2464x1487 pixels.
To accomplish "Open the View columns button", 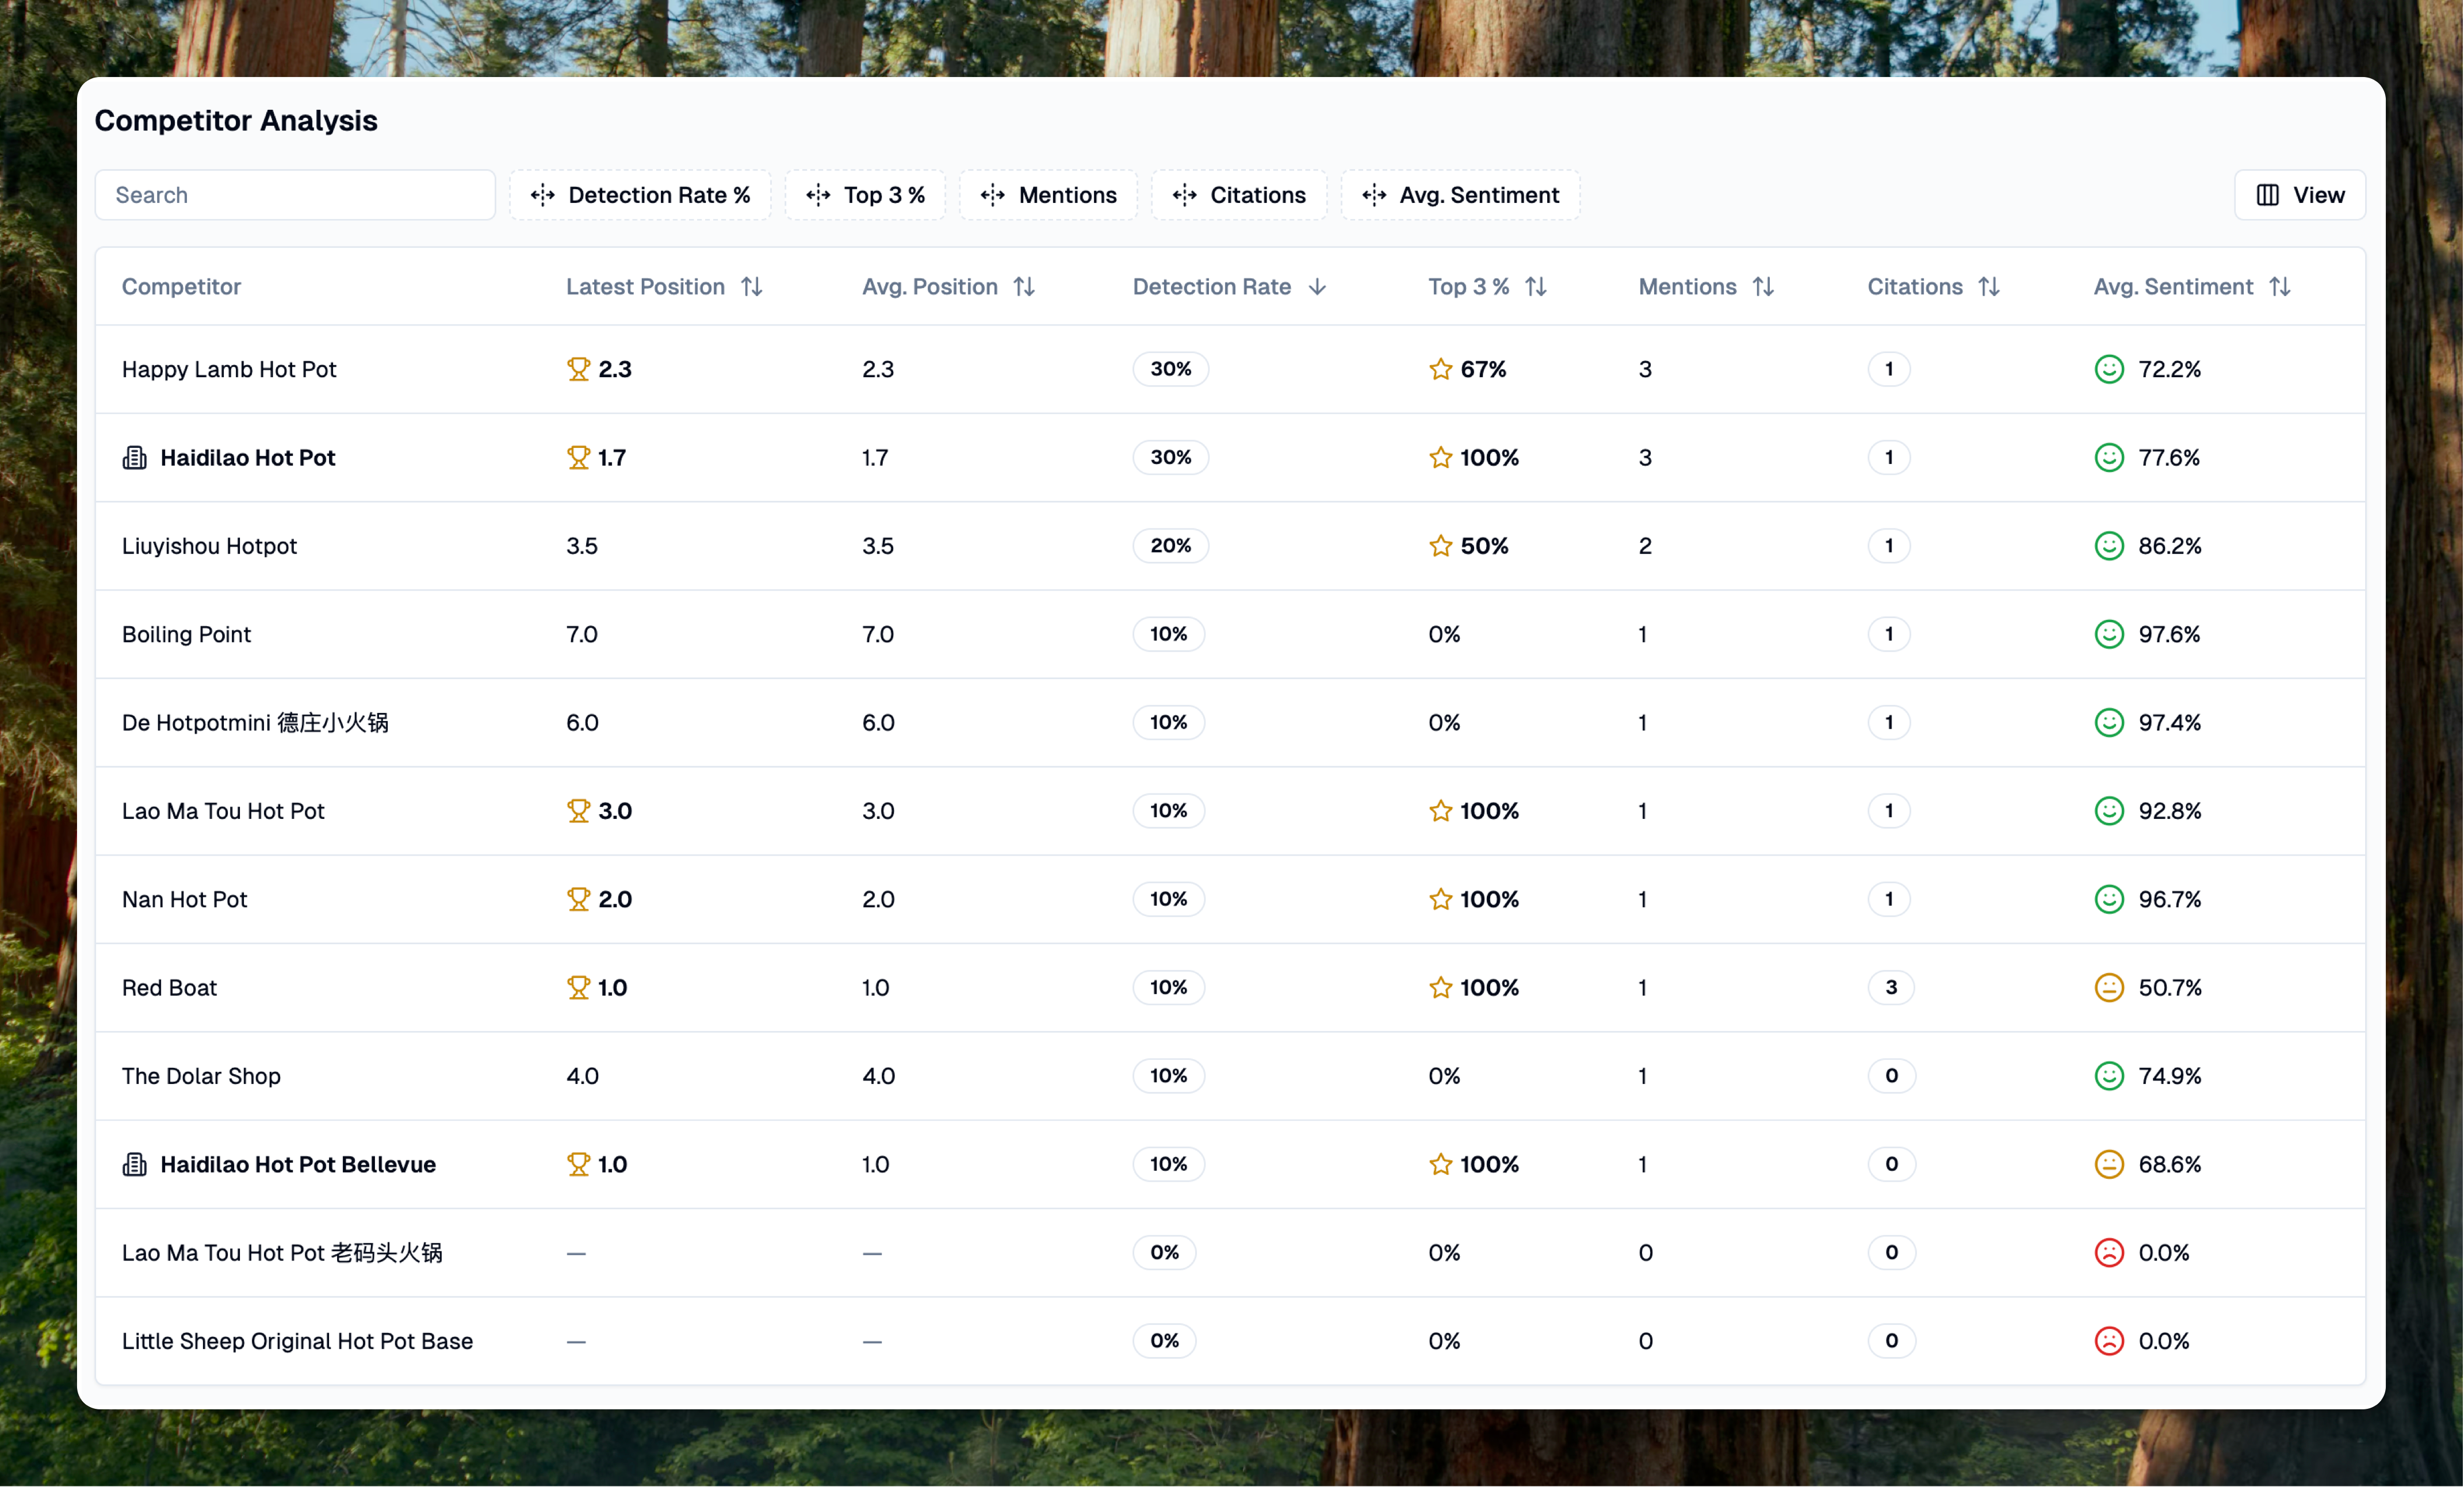I will [x=2299, y=195].
